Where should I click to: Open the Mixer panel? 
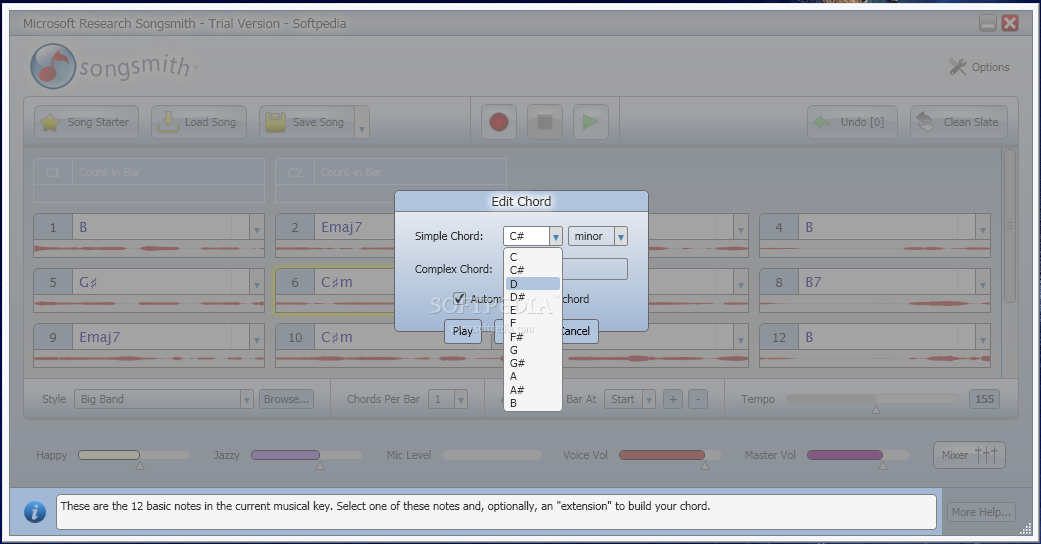969,455
